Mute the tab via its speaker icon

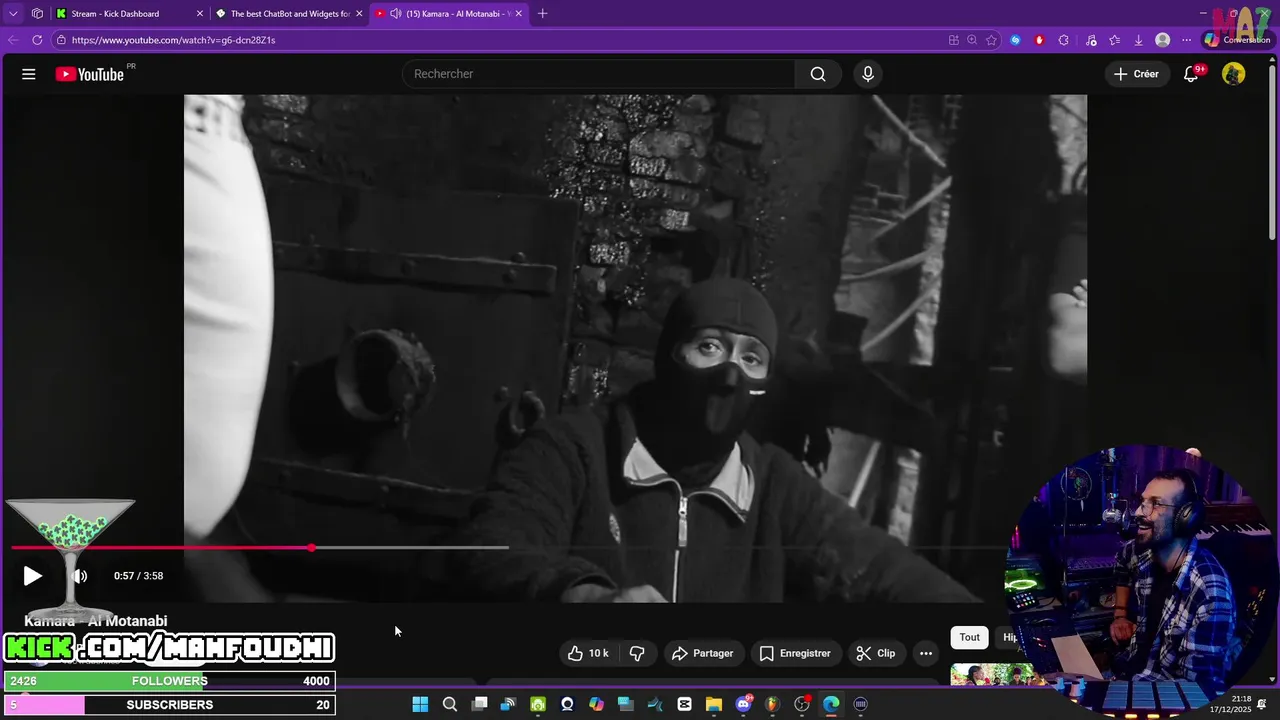tap(395, 14)
